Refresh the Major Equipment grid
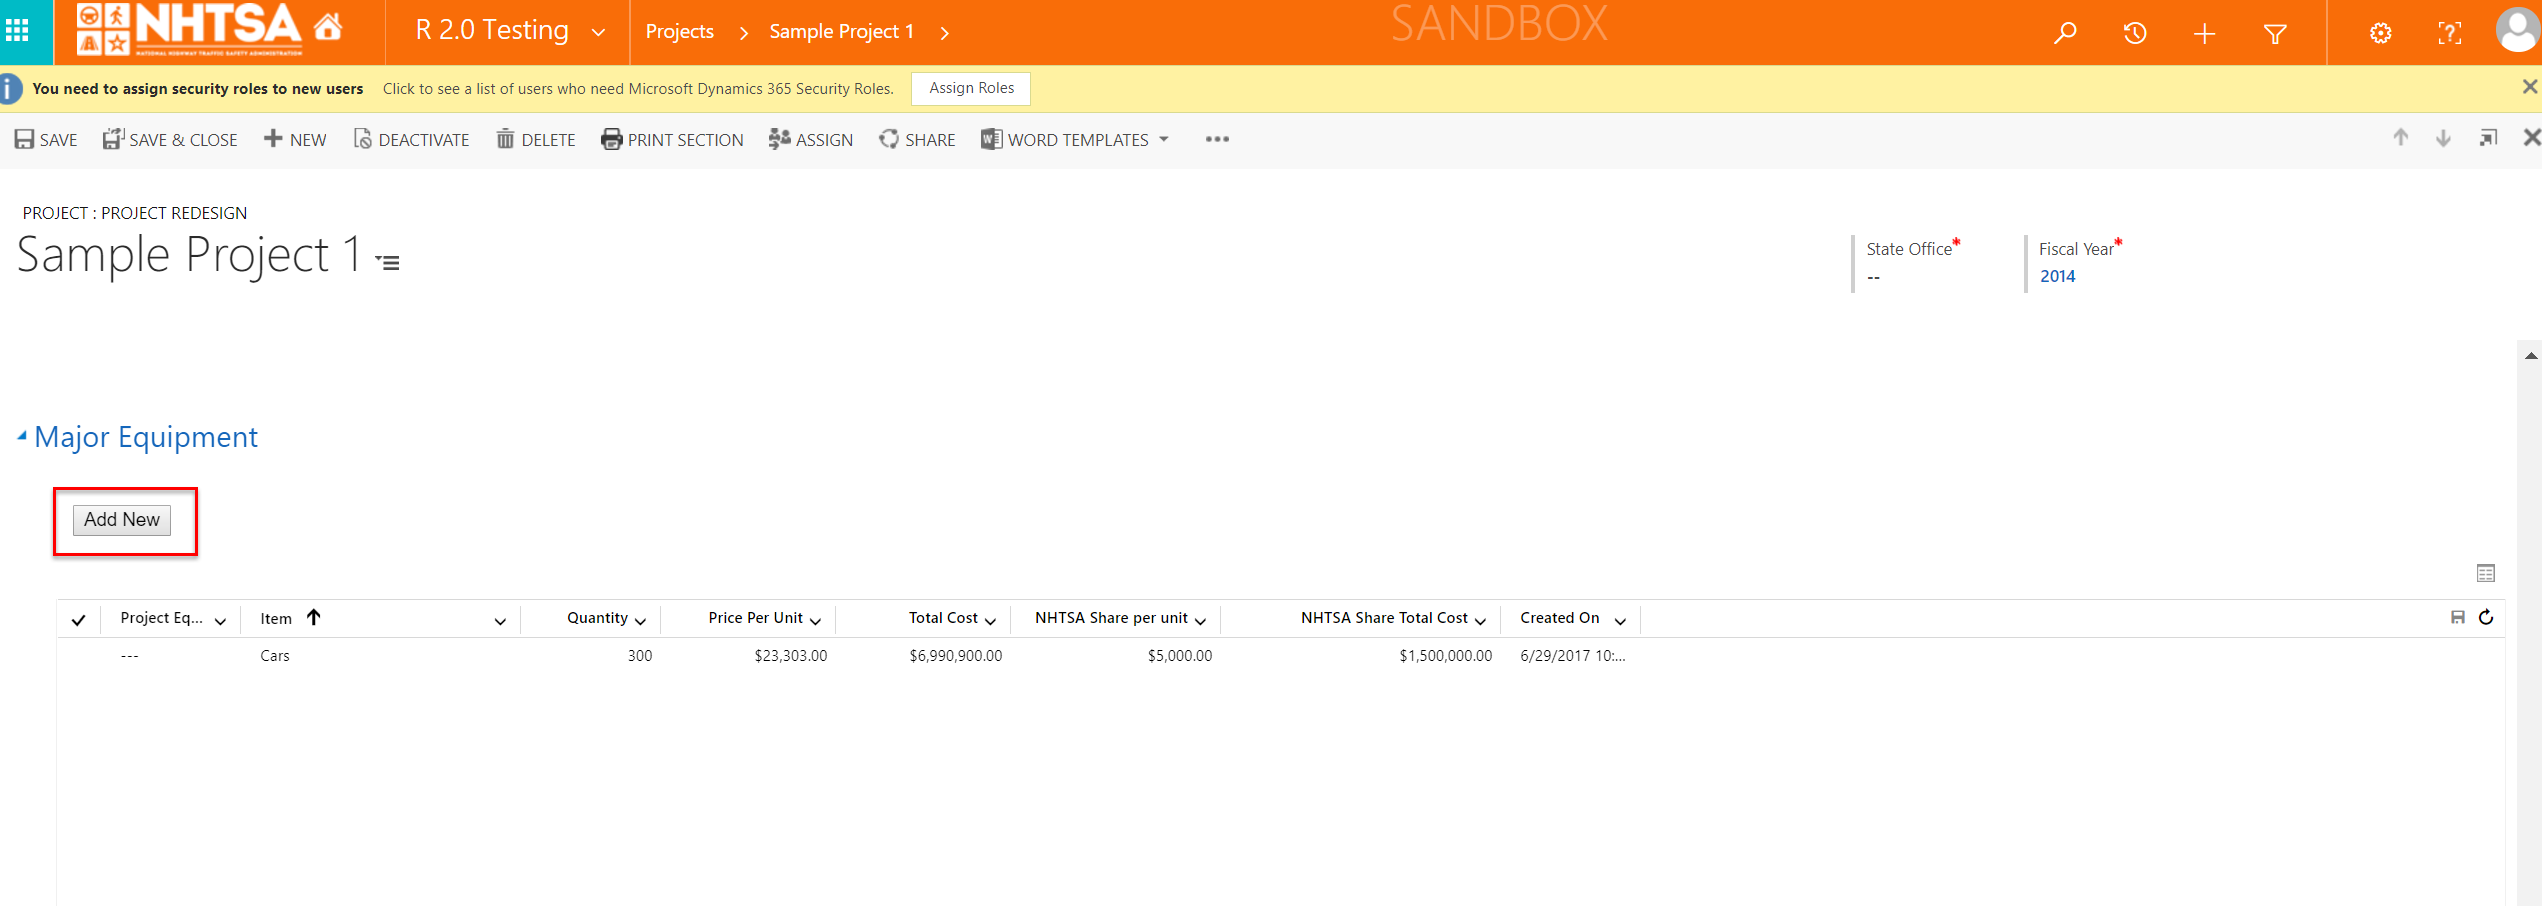This screenshot has width=2542, height=906. 2486,618
